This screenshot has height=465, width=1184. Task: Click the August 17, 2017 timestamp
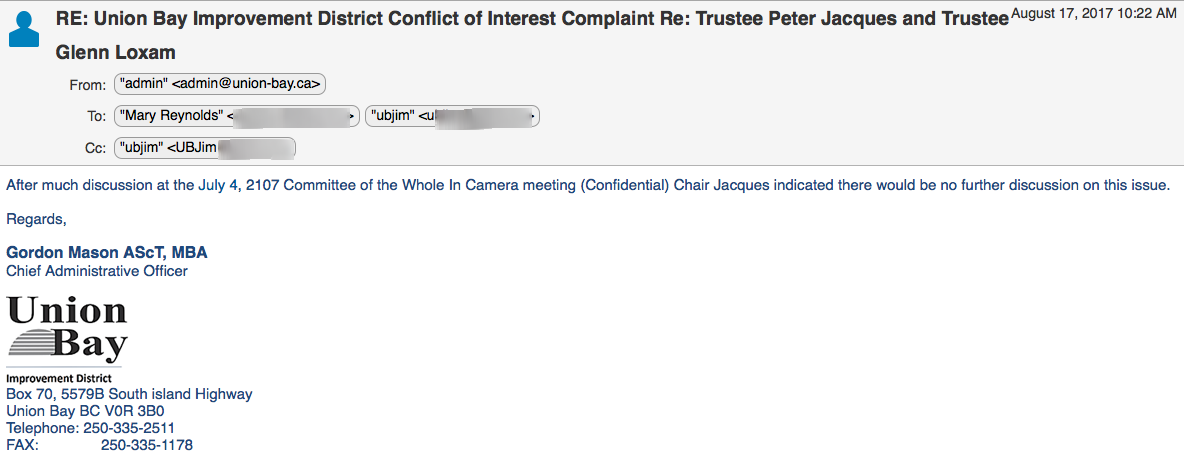click(x=1095, y=12)
